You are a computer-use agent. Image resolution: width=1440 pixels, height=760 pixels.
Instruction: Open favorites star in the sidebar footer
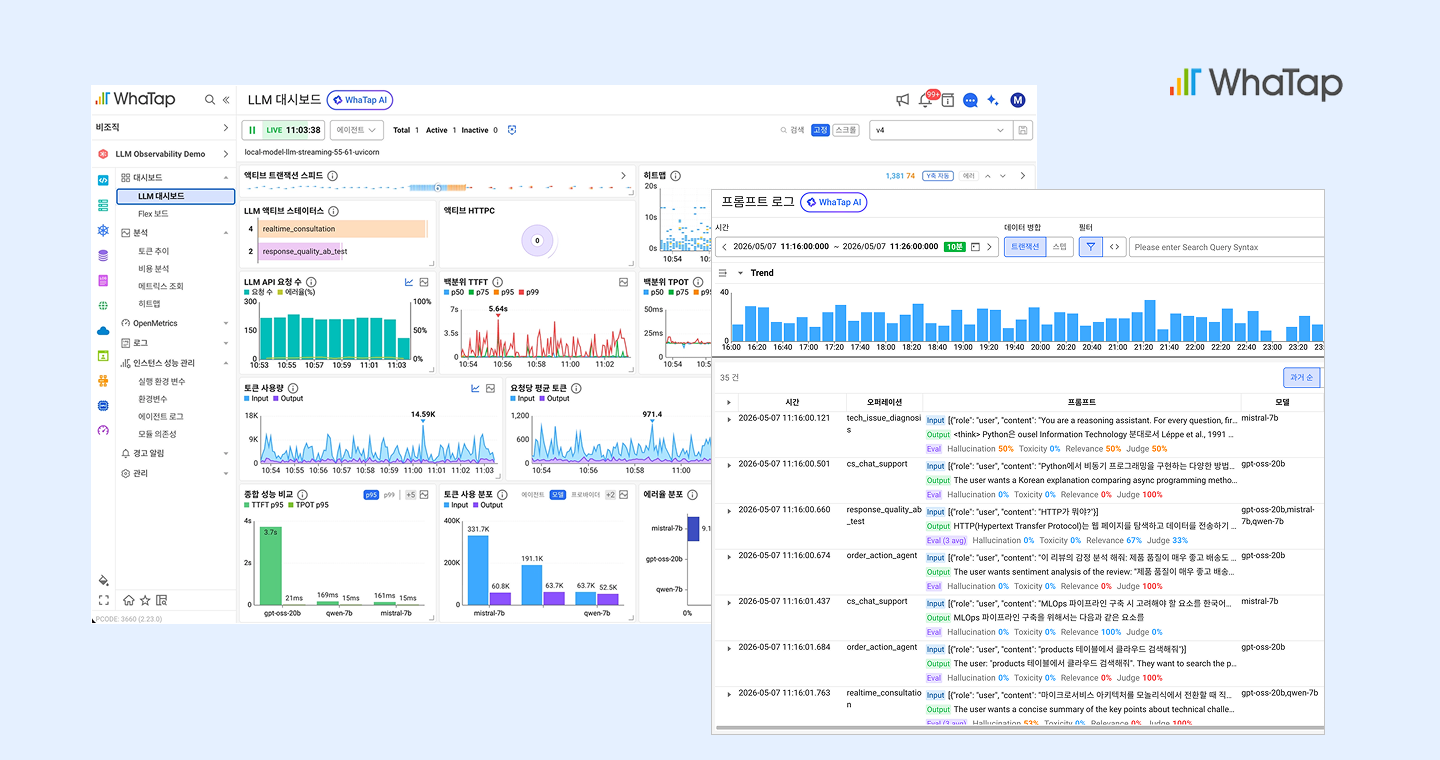[x=145, y=600]
